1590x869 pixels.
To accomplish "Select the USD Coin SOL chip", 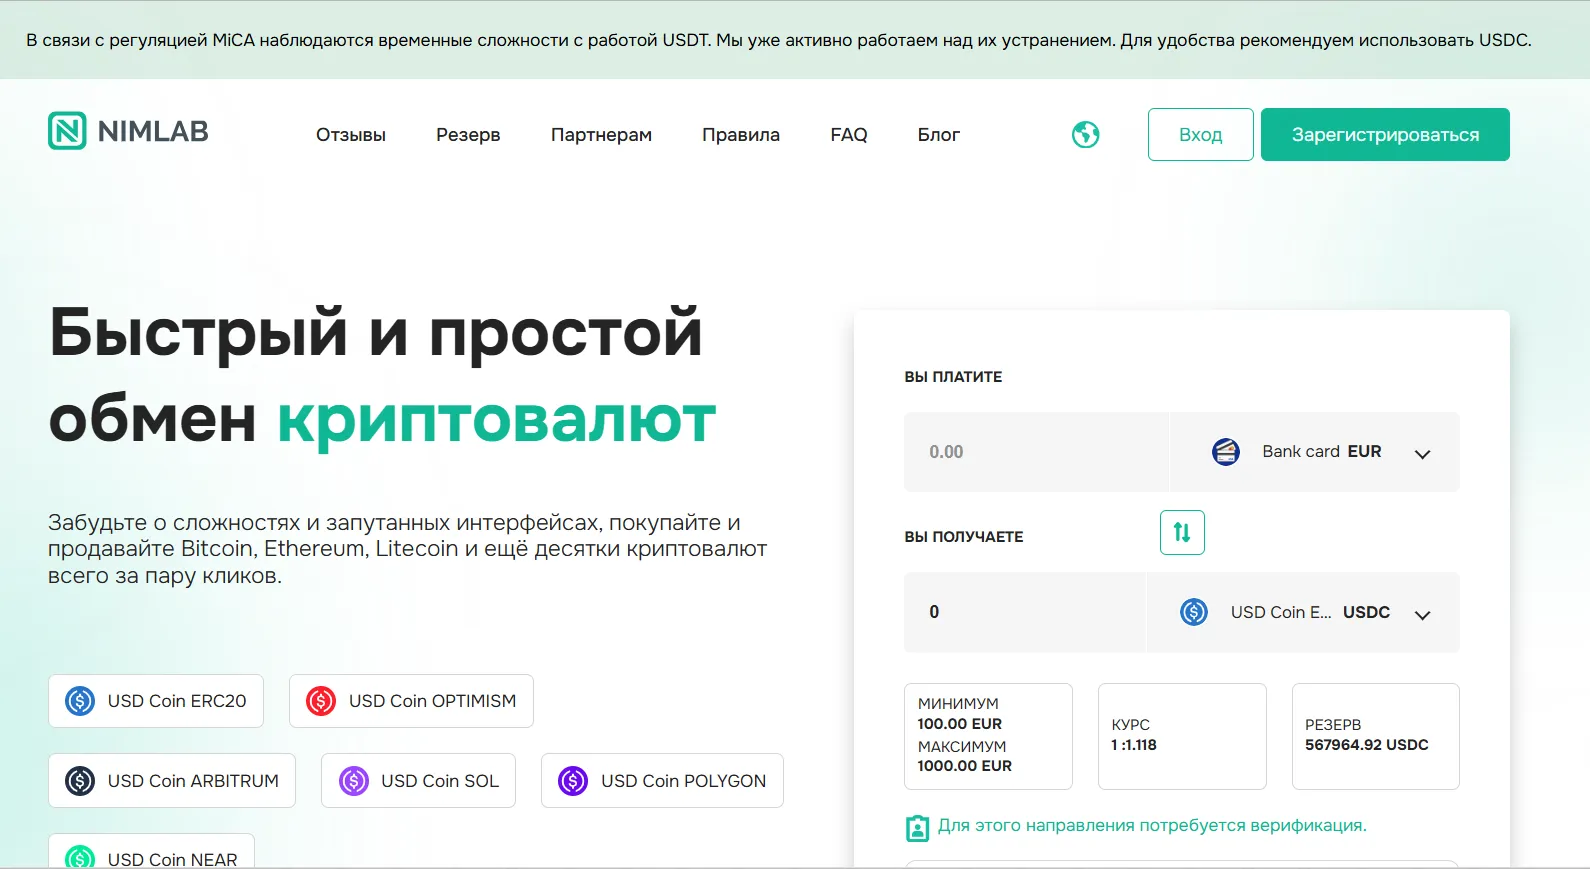I will (x=418, y=781).
